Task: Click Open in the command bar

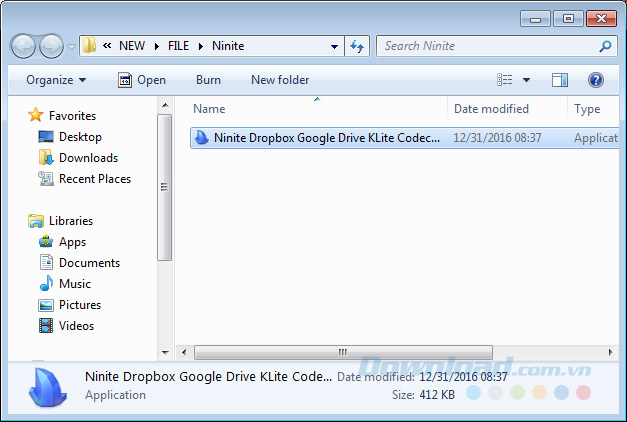Action: (142, 80)
